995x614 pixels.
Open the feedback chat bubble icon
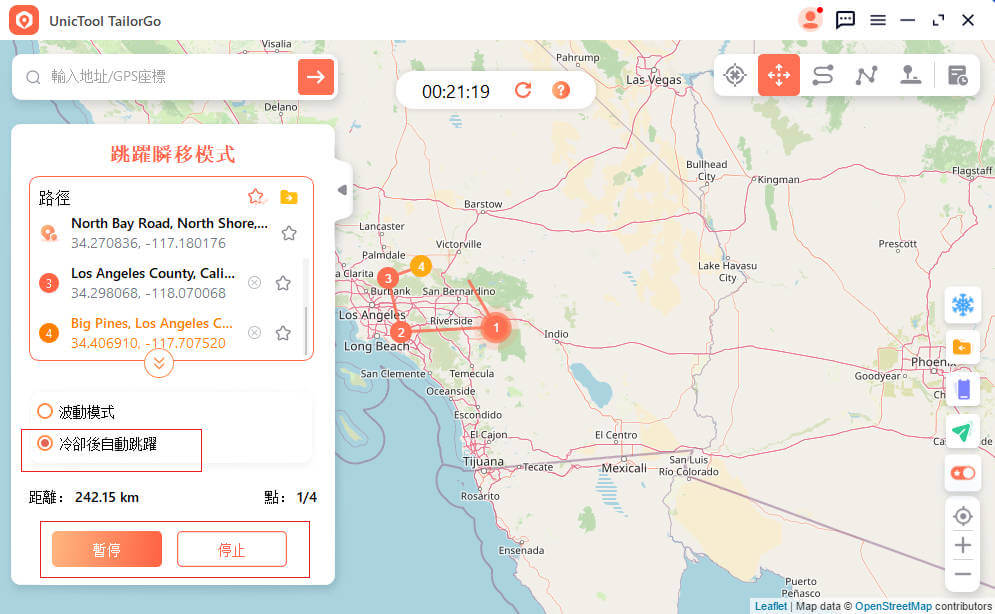845,20
